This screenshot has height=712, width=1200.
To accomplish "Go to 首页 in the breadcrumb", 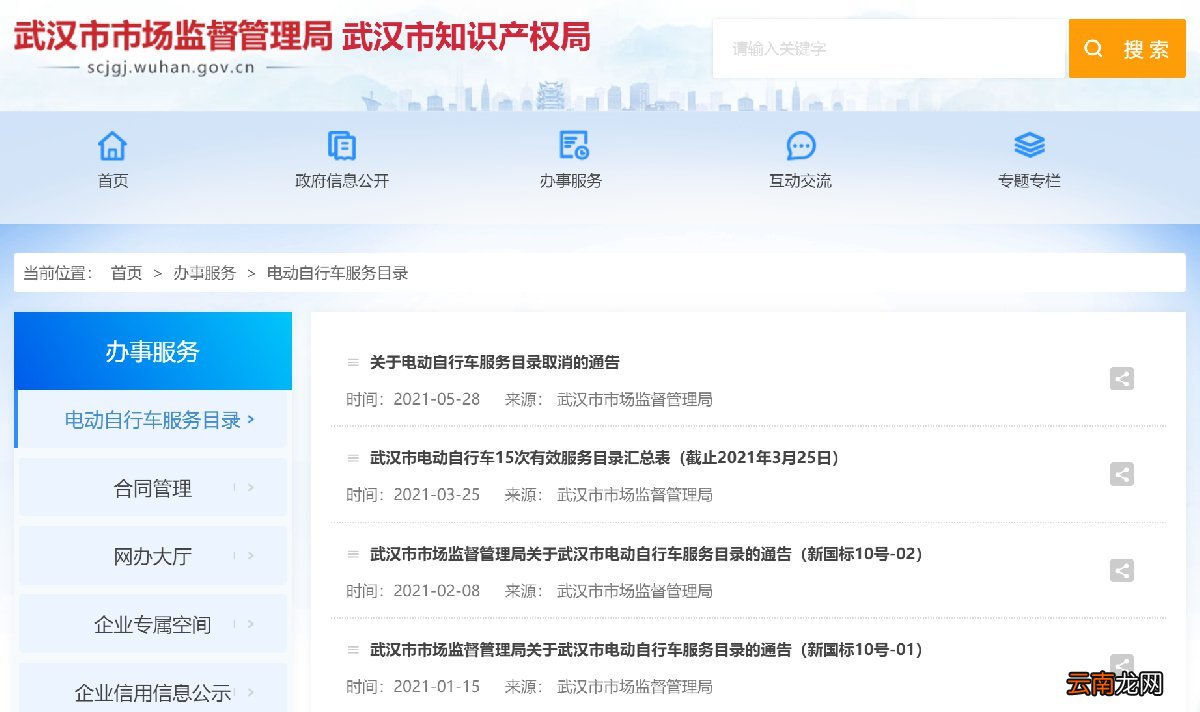I will [x=126, y=273].
